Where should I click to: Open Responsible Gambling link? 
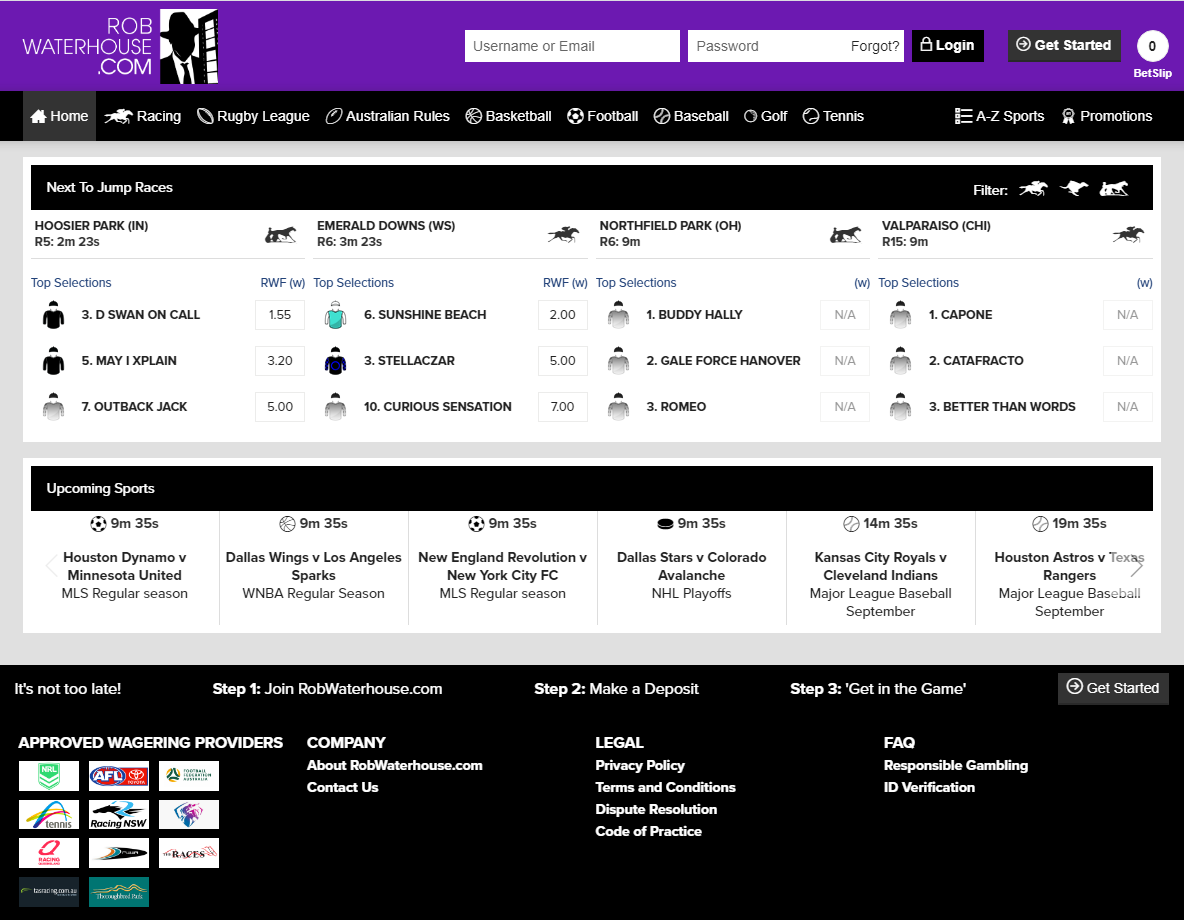[956, 765]
